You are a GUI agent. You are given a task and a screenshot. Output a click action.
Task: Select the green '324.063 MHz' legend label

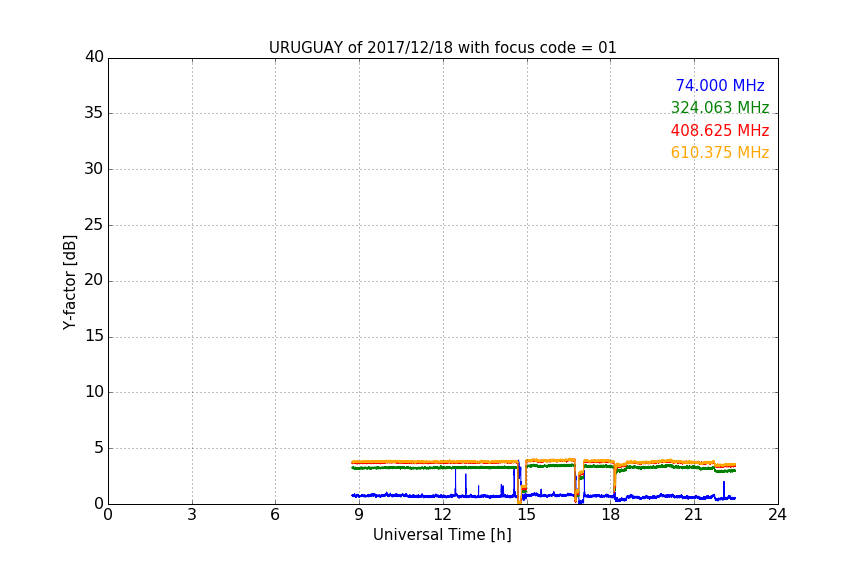pyautogui.click(x=720, y=107)
